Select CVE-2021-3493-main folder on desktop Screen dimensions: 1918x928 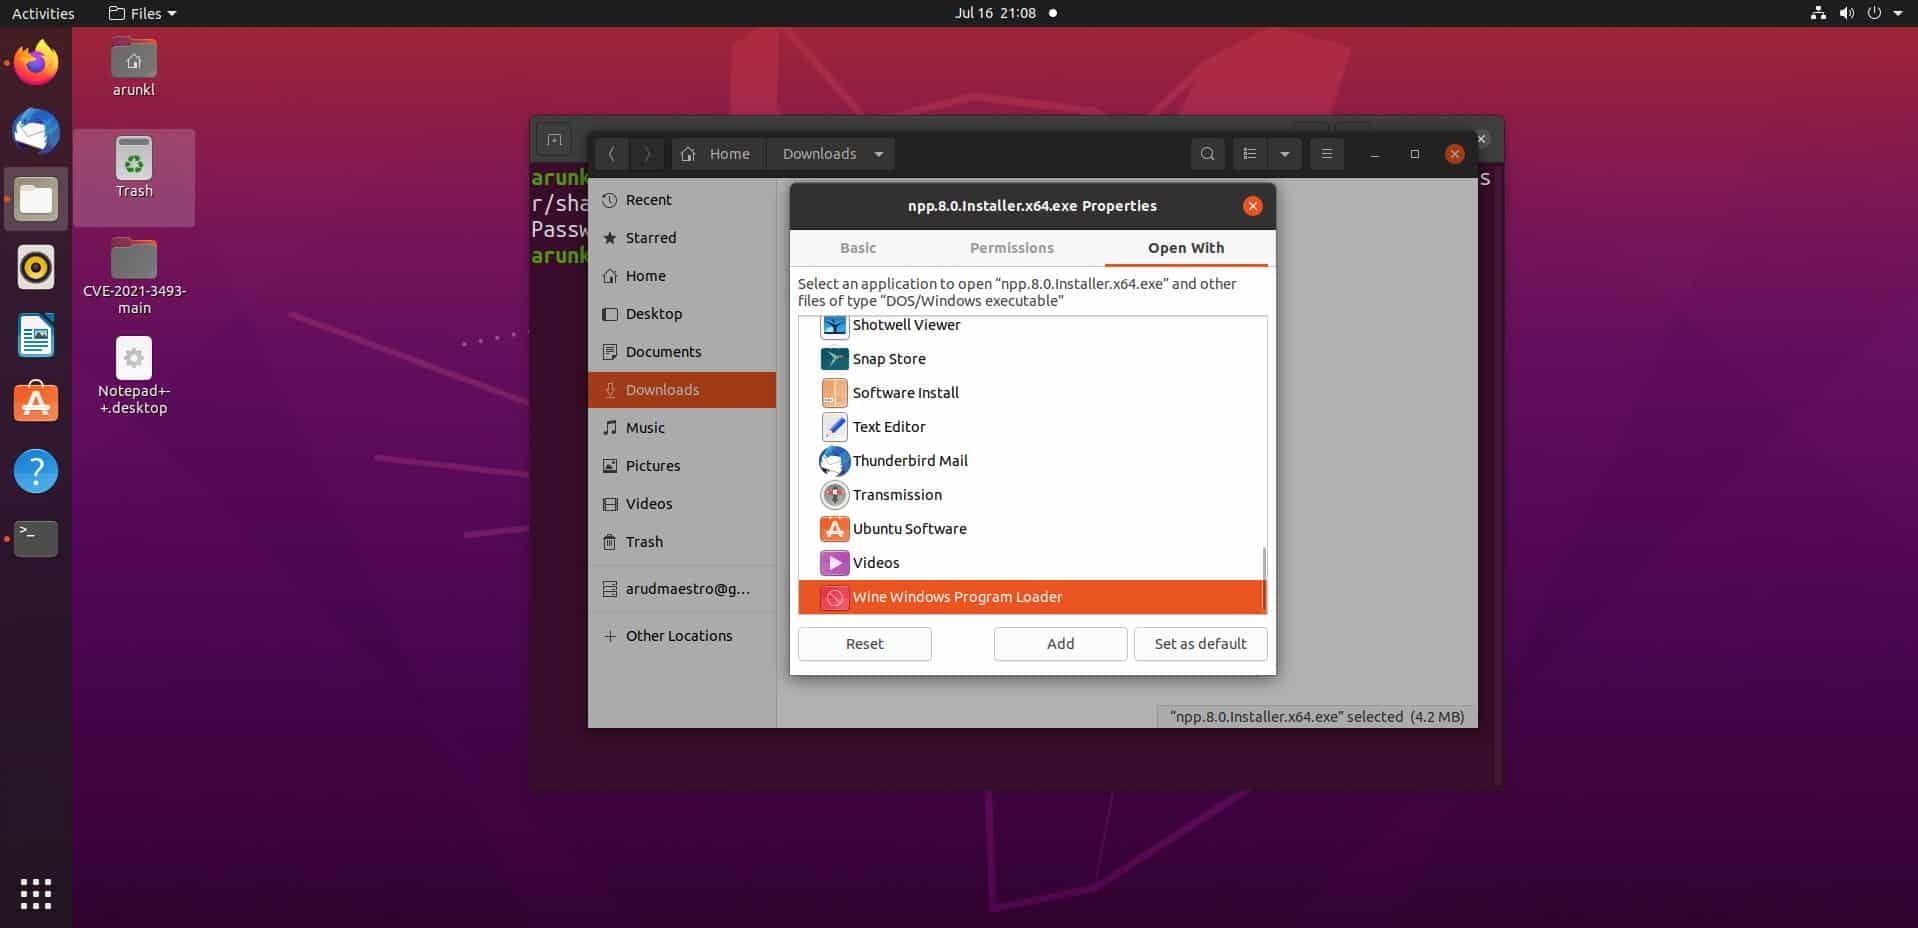[x=134, y=277]
